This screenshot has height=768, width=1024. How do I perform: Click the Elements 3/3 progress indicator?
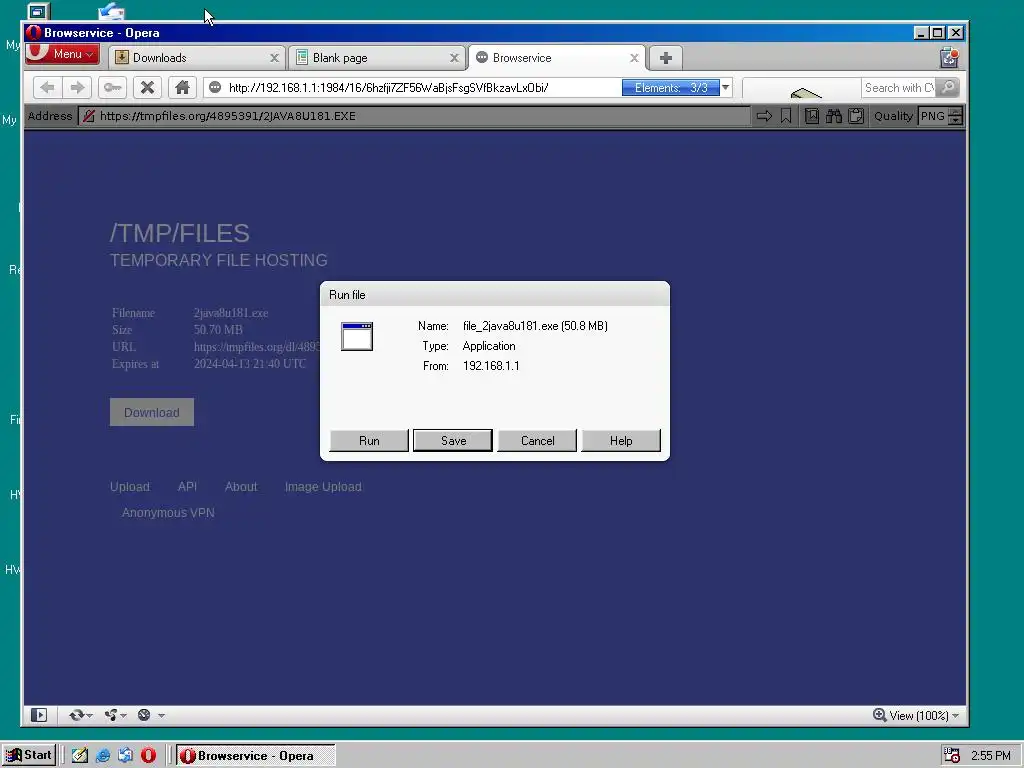671,88
